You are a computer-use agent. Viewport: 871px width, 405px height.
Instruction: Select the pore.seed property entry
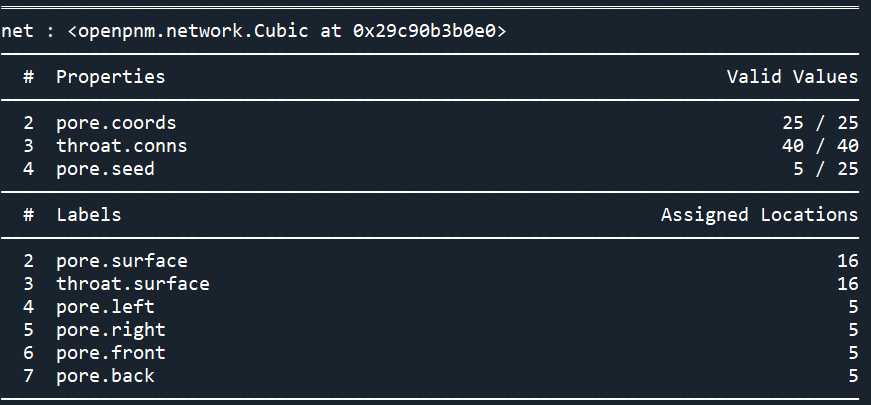coord(105,169)
